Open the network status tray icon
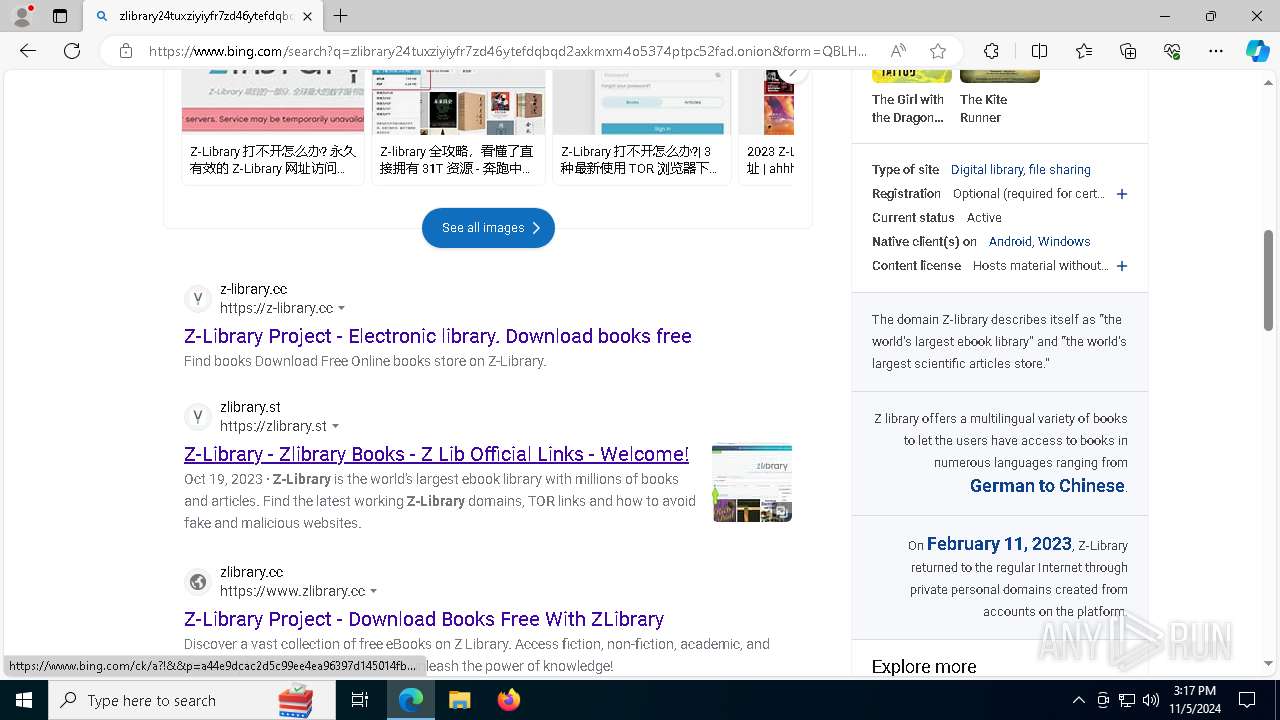Image resolution: width=1280 pixels, height=720 pixels. point(1127,700)
